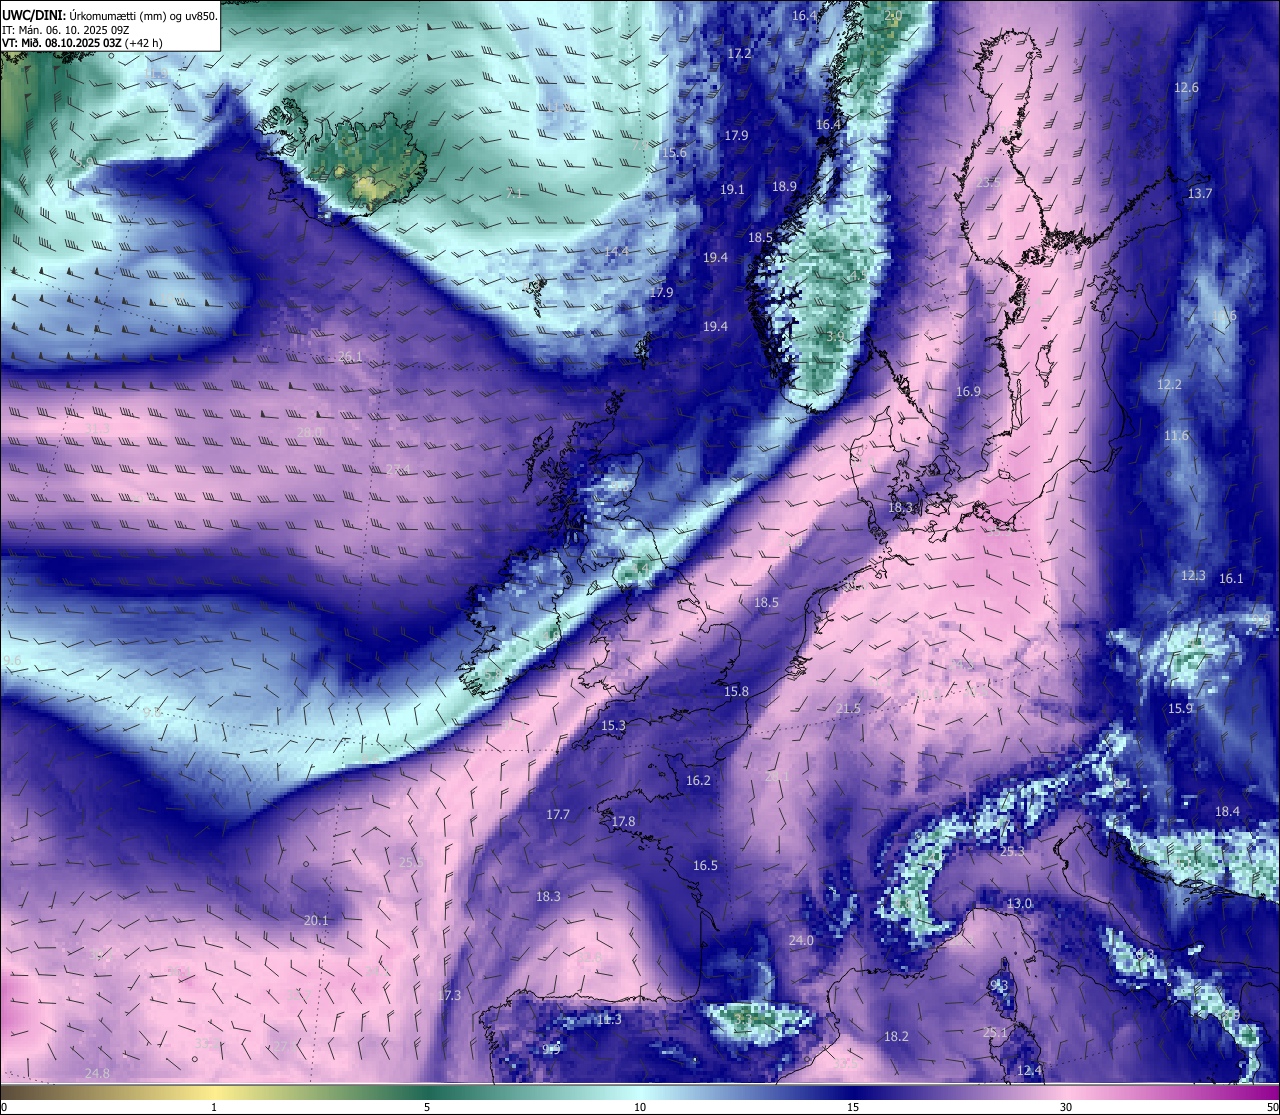Click the color scale tick label '10'
1280x1115 pixels.
coord(640,1107)
